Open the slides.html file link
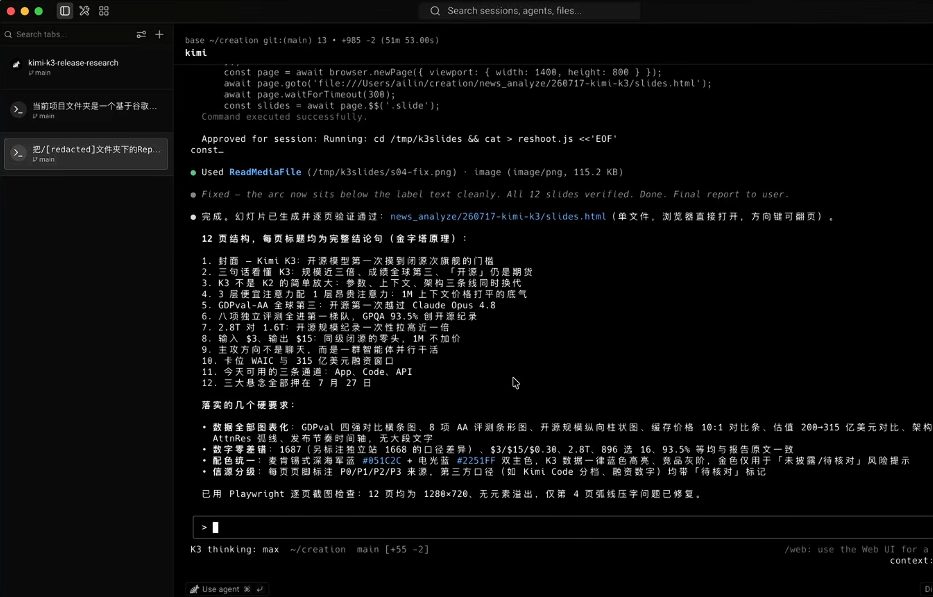The width and height of the screenshot is (933, 597). tap(498, 217)
